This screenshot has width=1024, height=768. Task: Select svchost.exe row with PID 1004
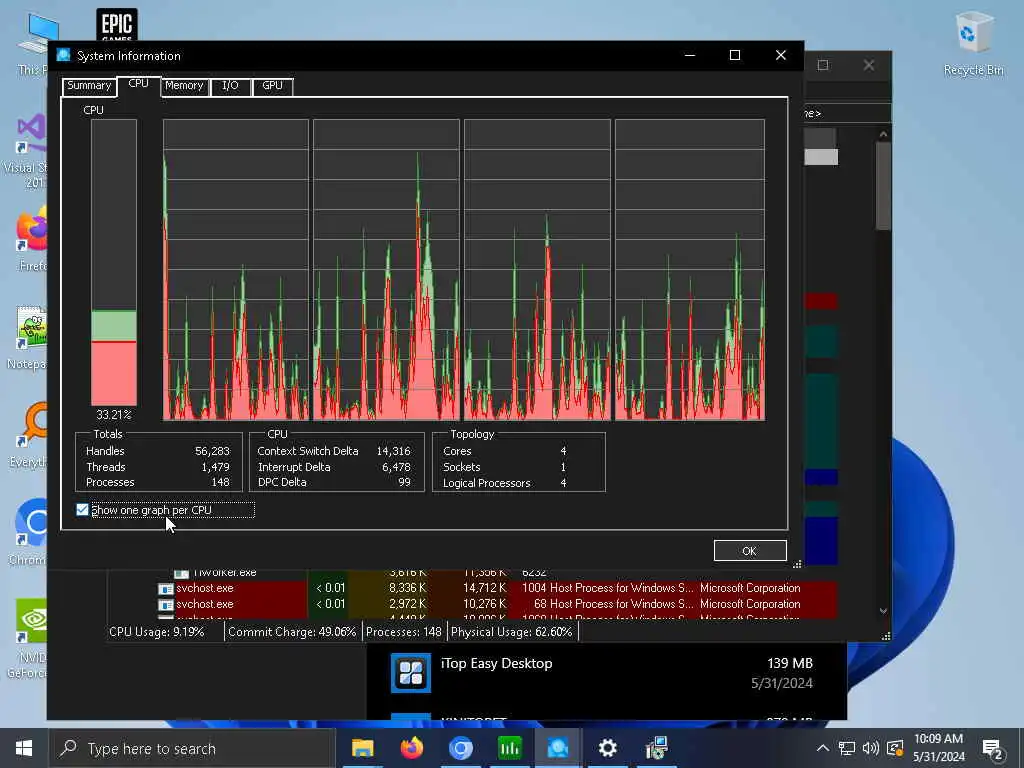[x=496, y=588]
